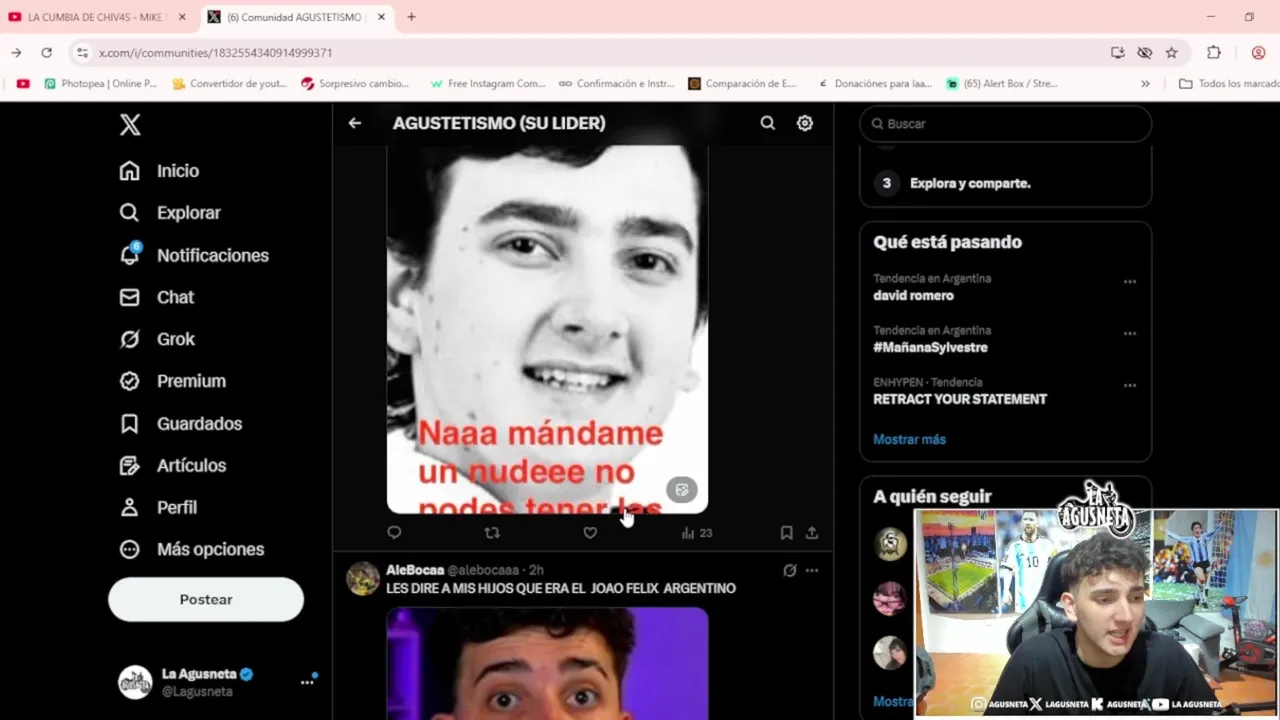Like the Naaa mándame post
Viewport: 1280px width, 720px height.
(x=590, y=533)
